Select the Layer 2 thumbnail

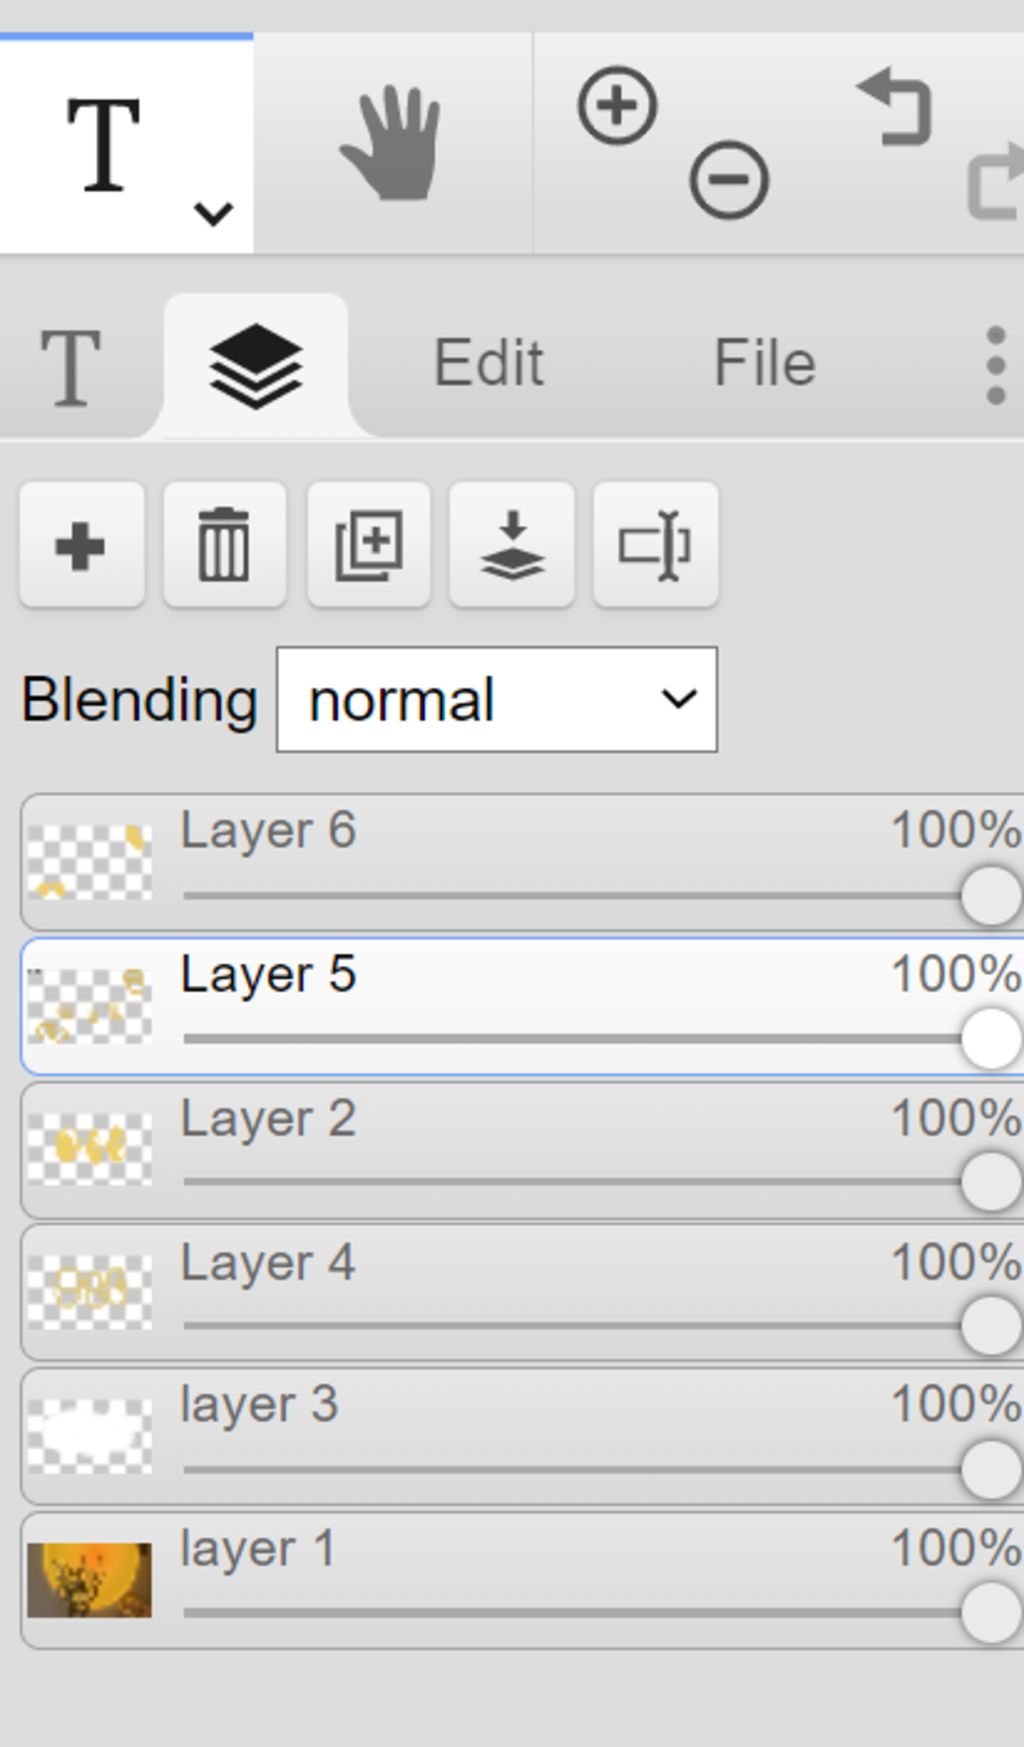point(90,1148)
